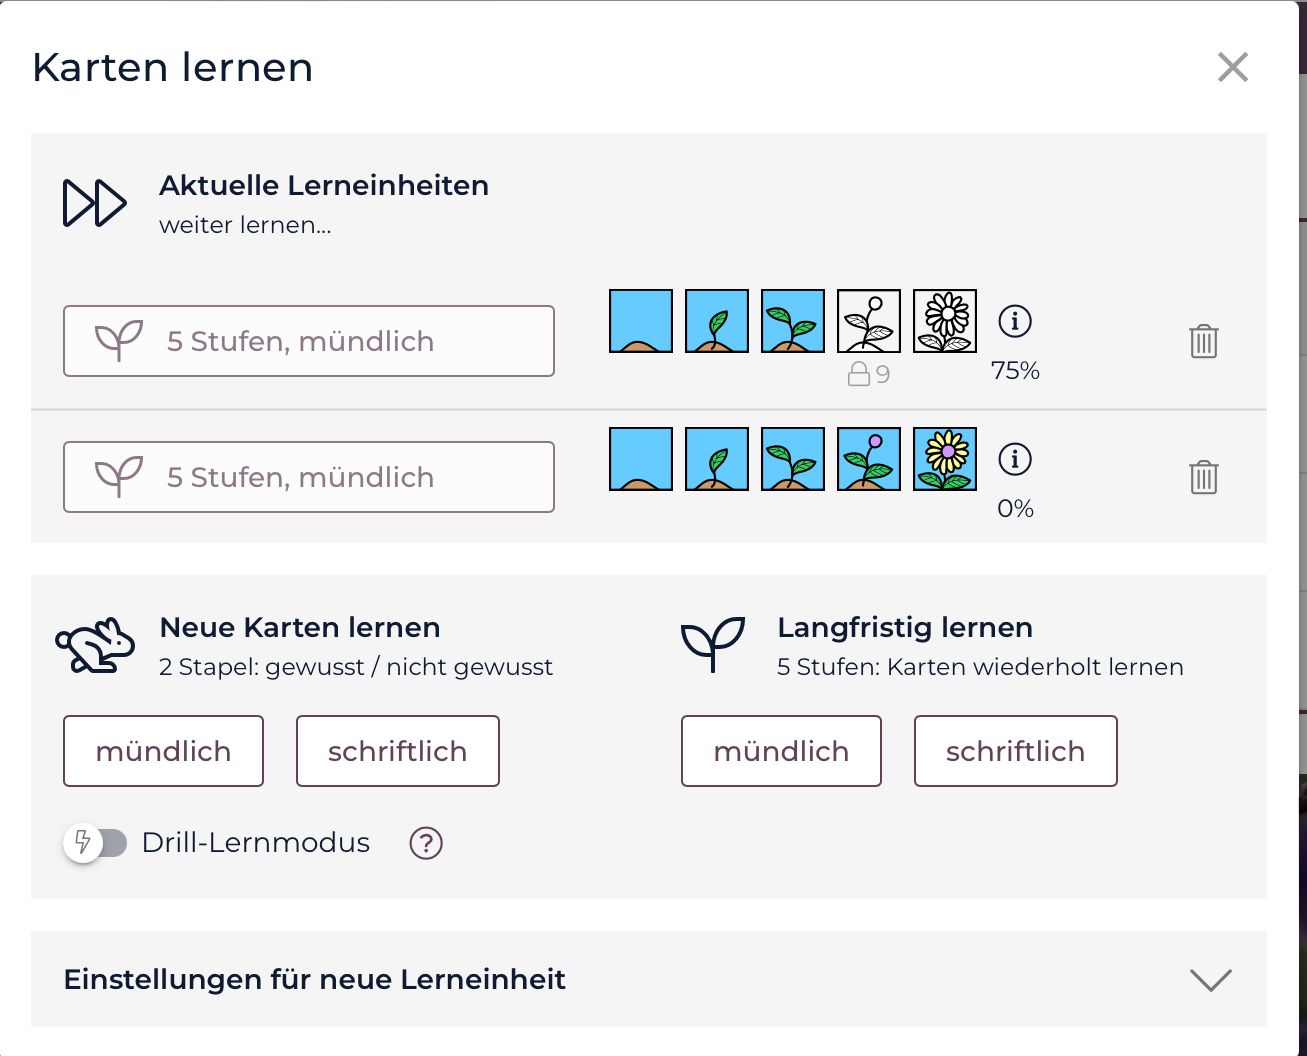Select the locked stage four plant in first unit
The width and height of the screenshot is (1307, 1056).
click(869, 321)
